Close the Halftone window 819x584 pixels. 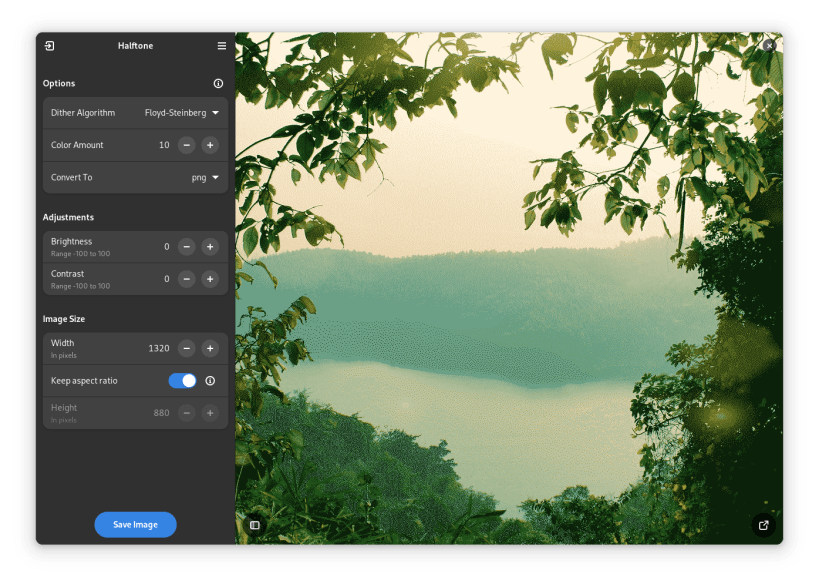pyautogui.click(x=769, y=46)
